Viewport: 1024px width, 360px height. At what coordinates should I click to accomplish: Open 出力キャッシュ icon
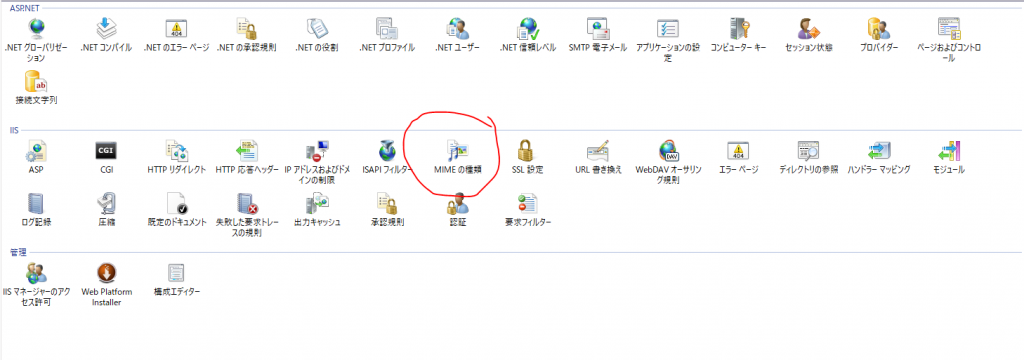(x=317, y=203)
